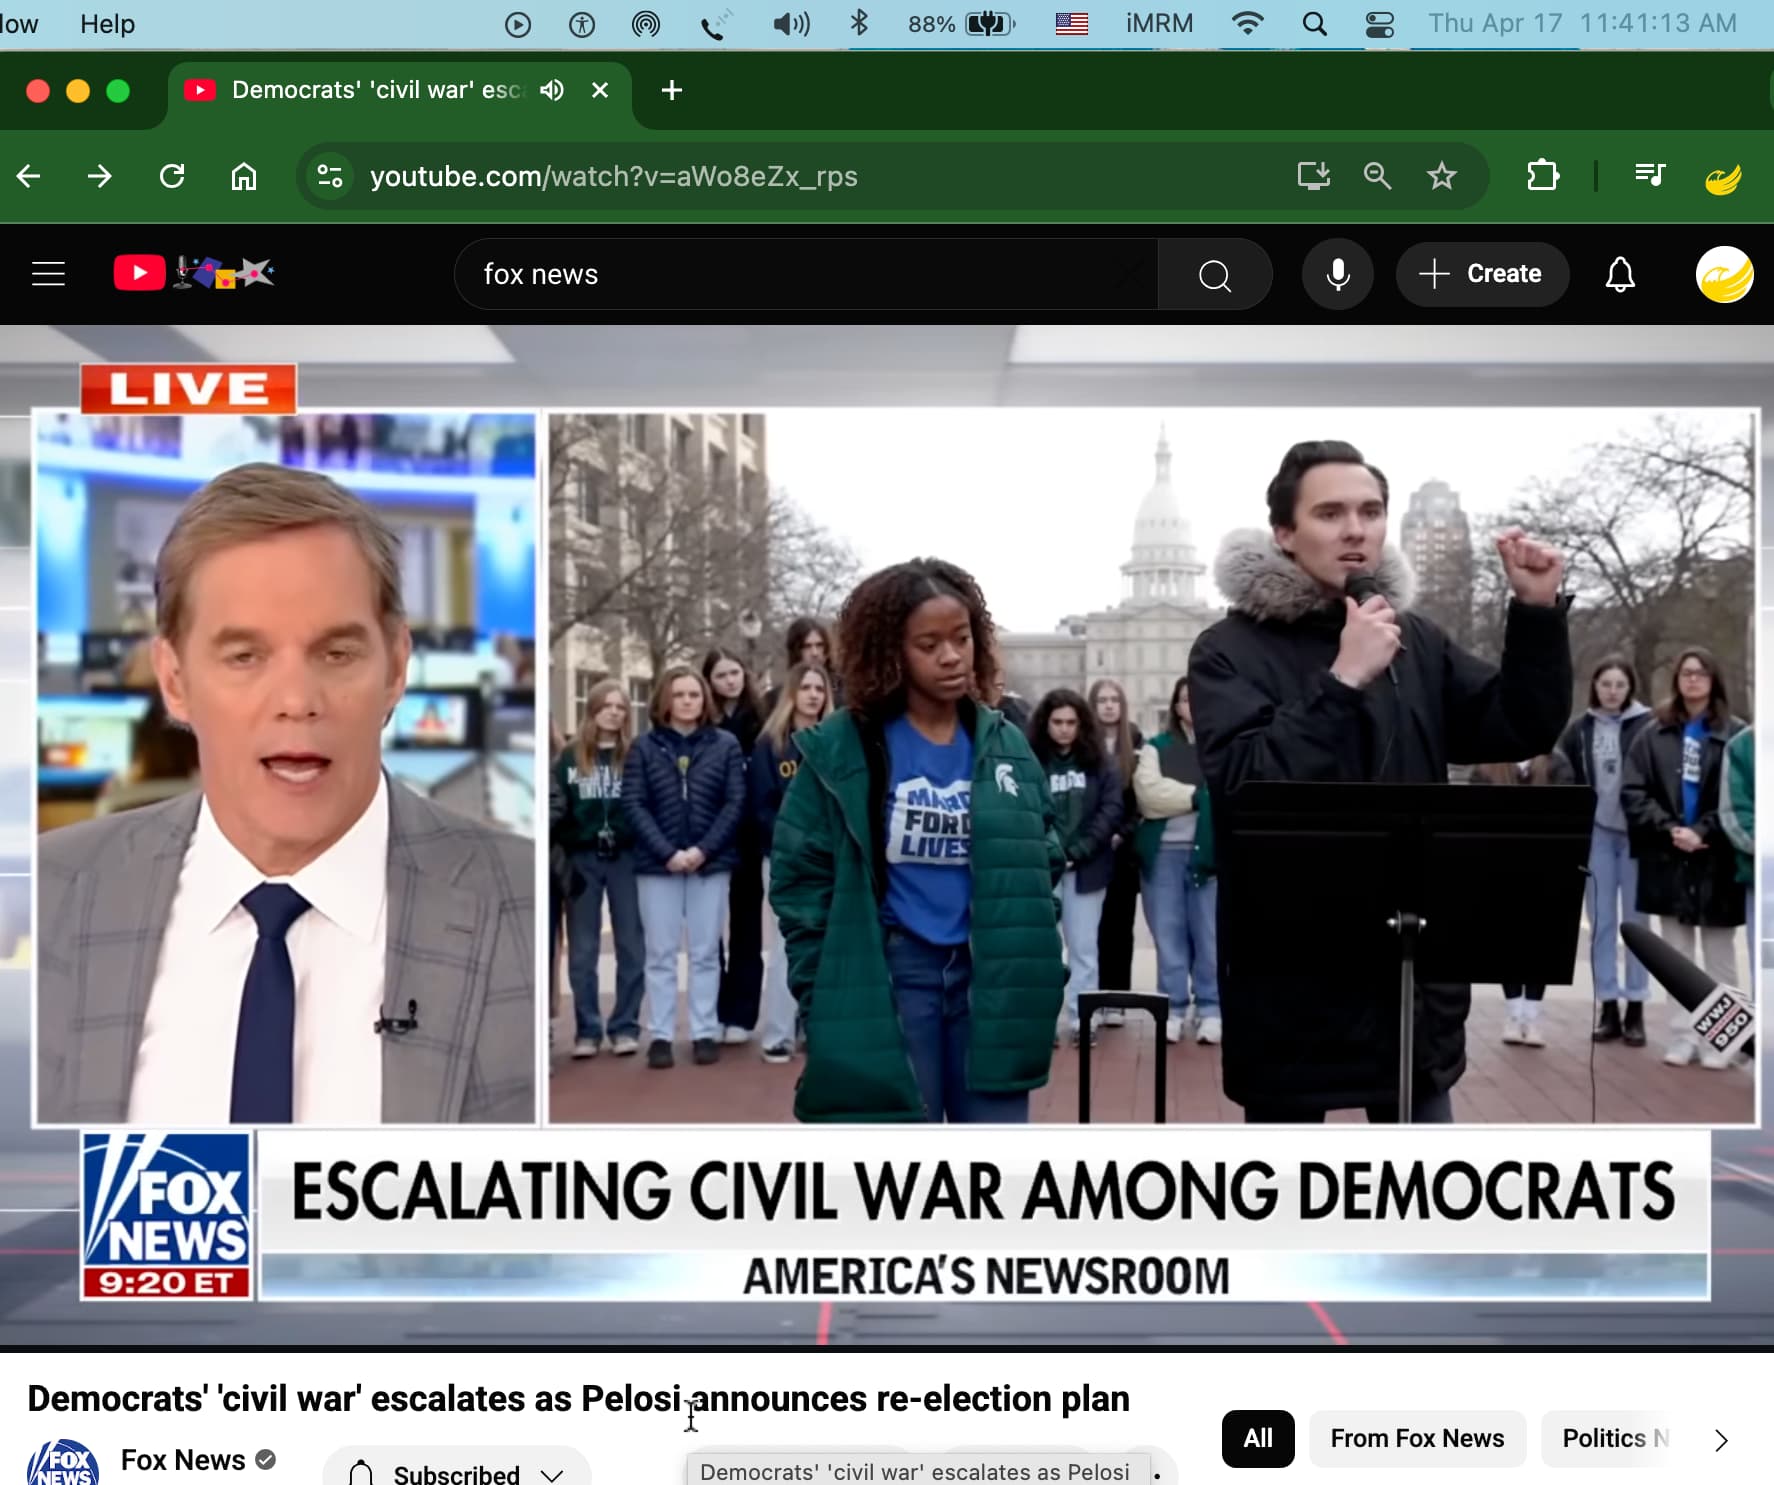Open Control Center in the menu bar
This screenshot has width=1774, height=1485.
1380,24
